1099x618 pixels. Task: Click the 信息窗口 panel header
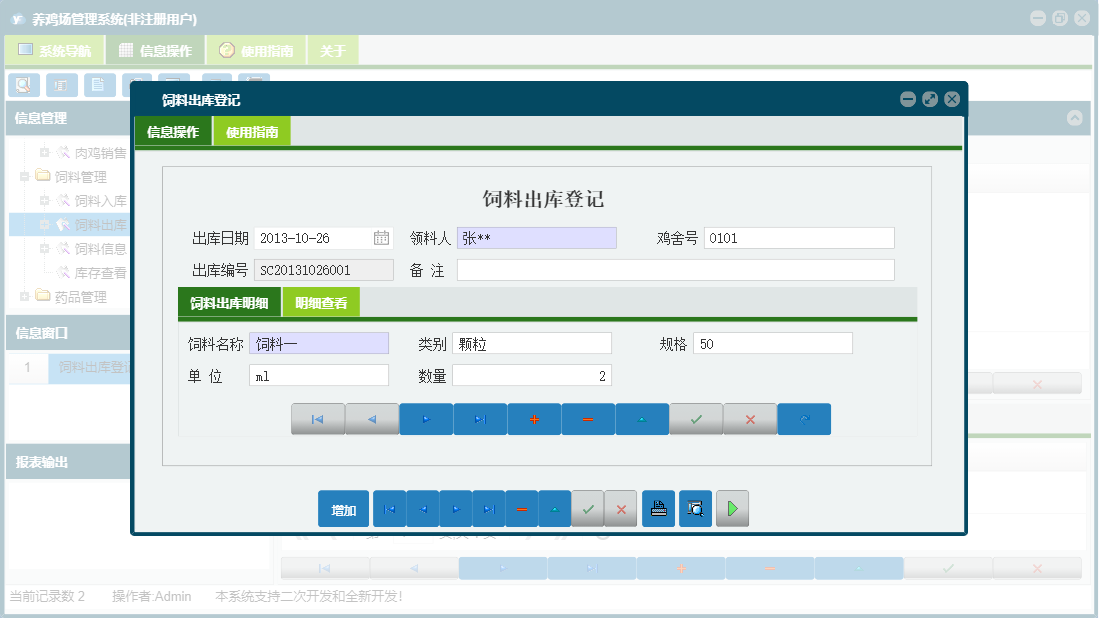tap(68, 333)
